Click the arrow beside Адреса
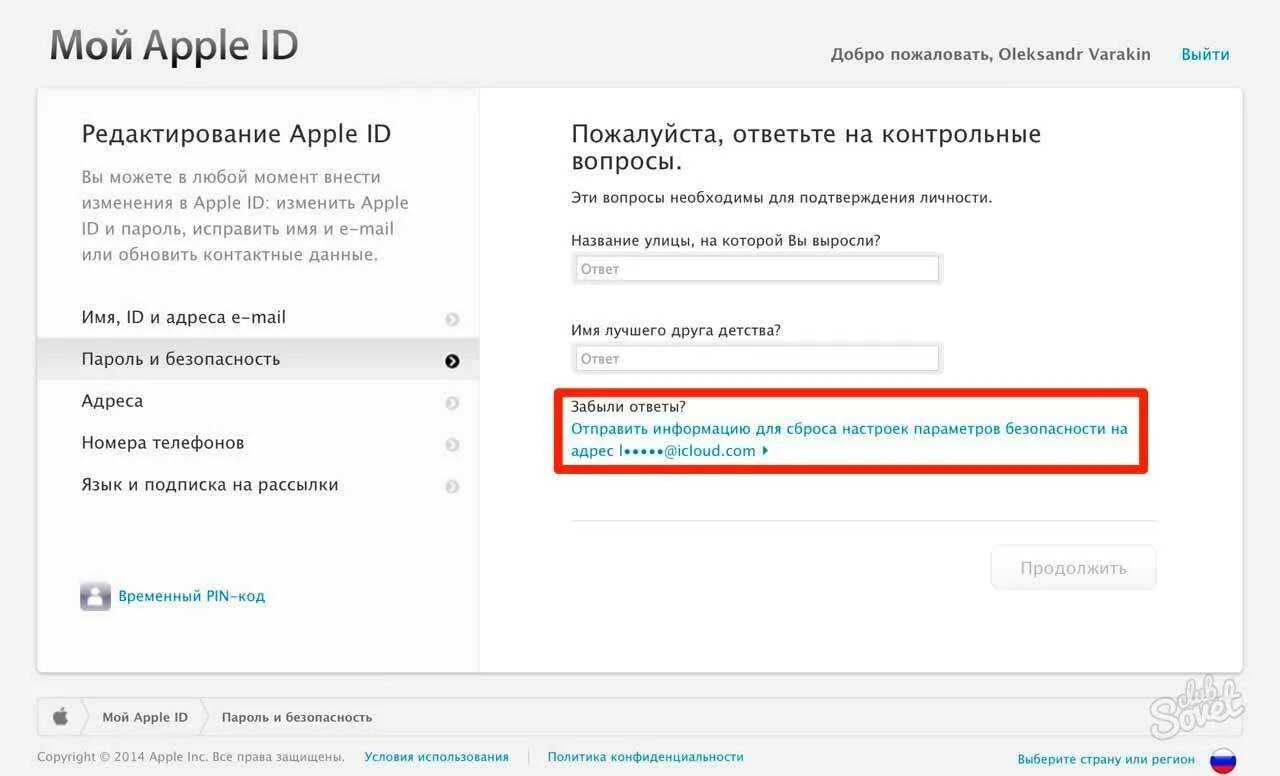Viewport: 1280px width, 776px height. coord(452,403)
